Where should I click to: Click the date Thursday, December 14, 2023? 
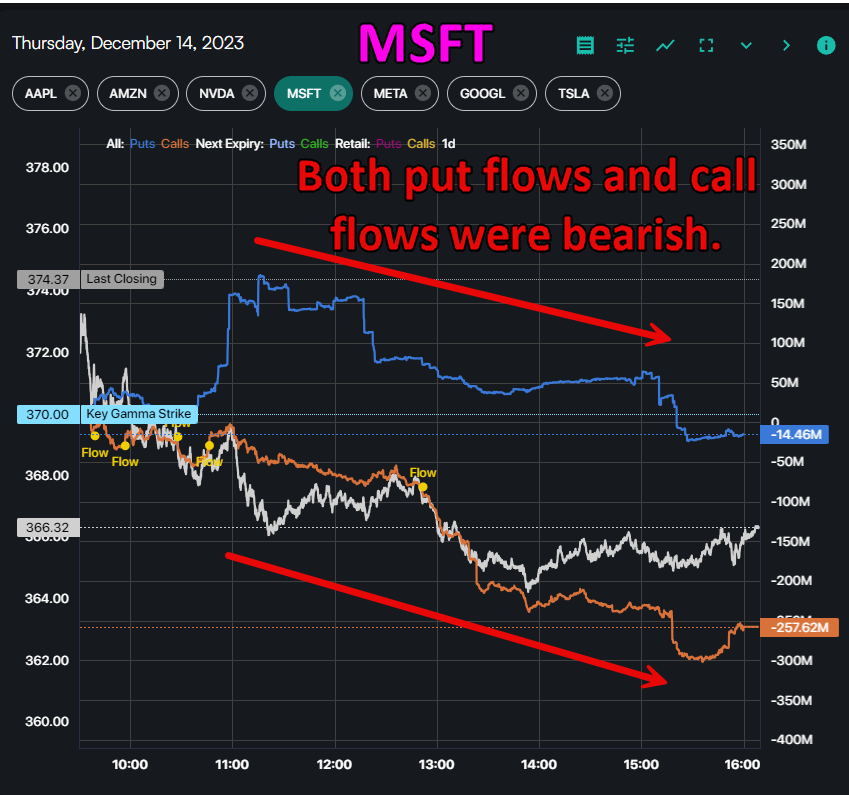click(x=128, y=43)
